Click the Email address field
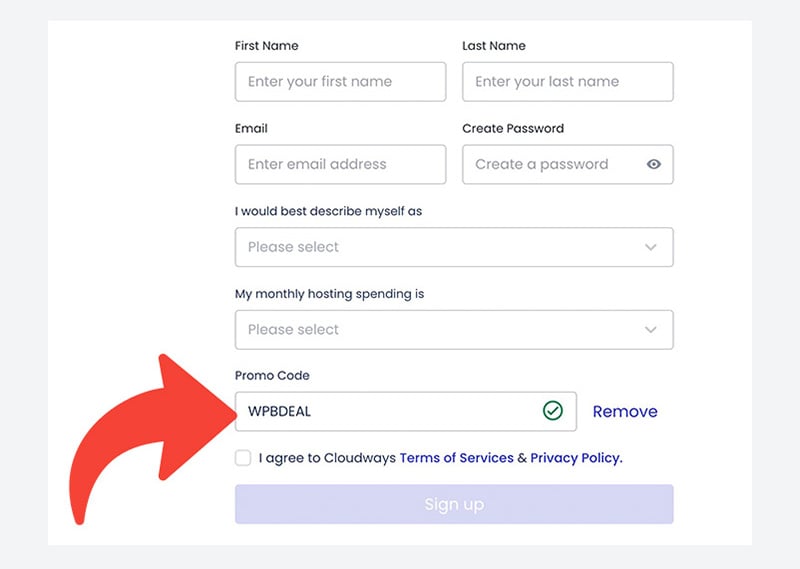 pyautogui.click(x=340, y=164)
